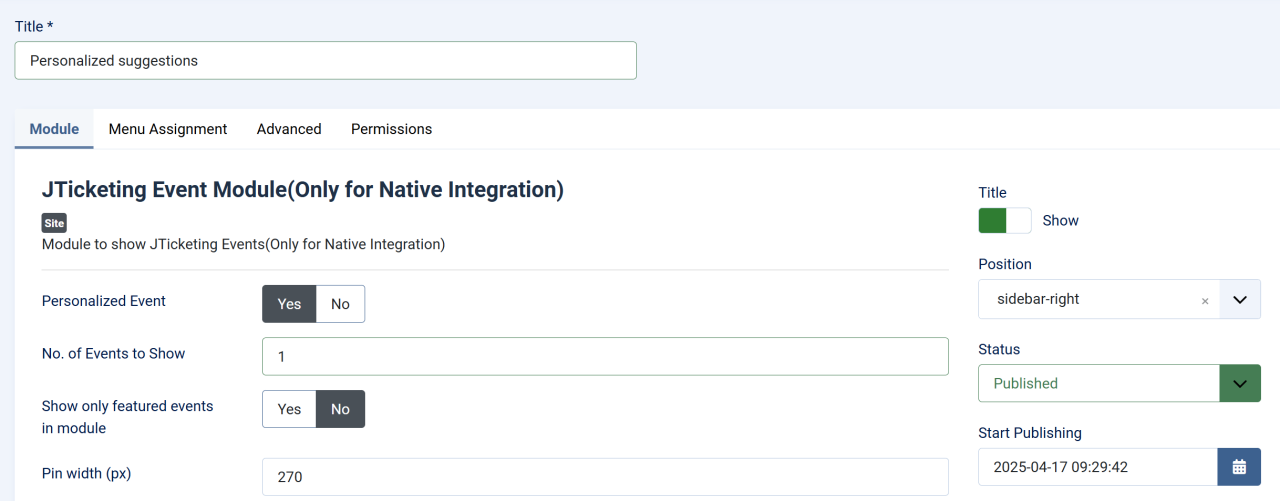Select the Module tab

point(54,129)
